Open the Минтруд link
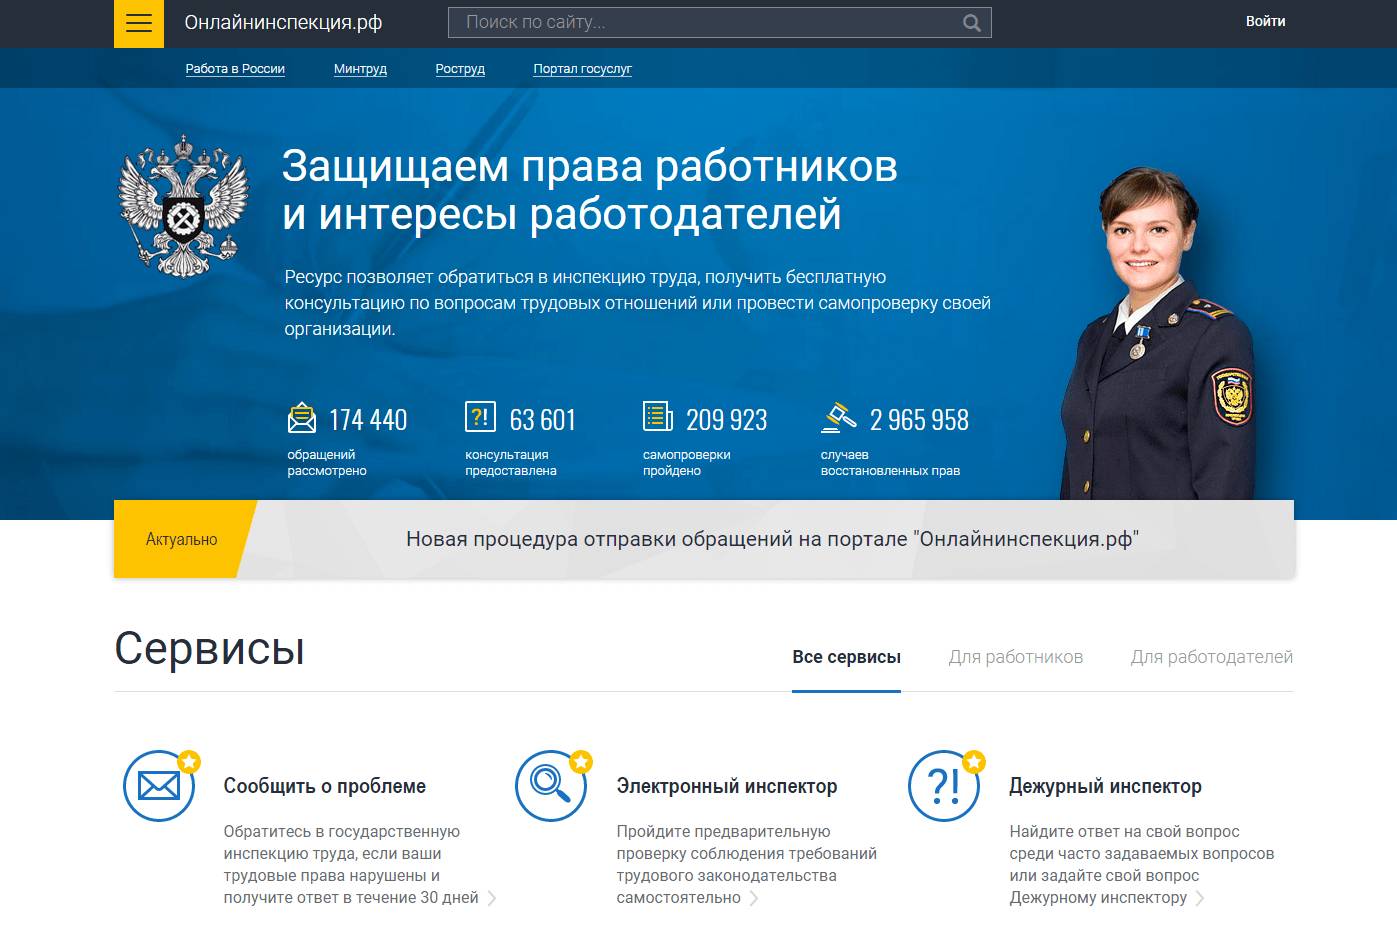The image size is (1397, 931). click(x=360, y=69)
